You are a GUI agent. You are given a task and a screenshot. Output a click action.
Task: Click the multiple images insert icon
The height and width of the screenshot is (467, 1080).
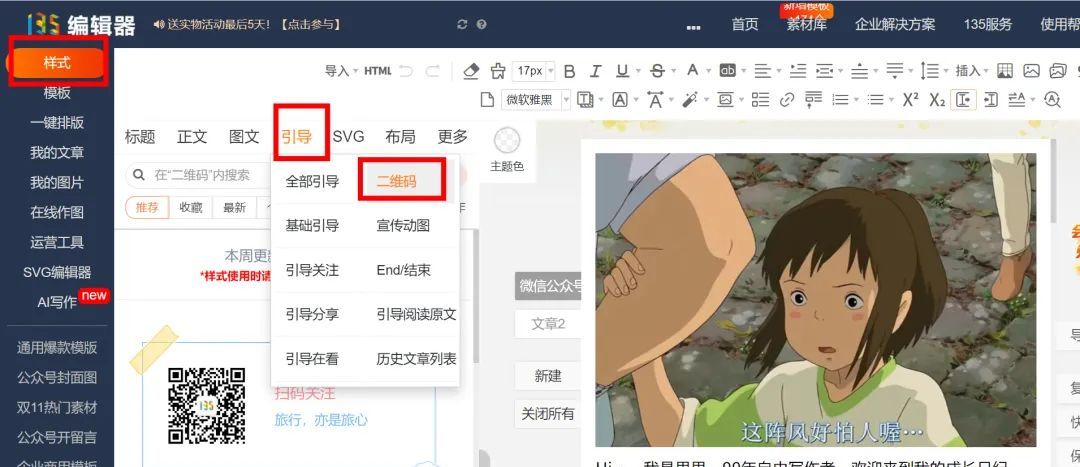click(x=1057, y=70)
